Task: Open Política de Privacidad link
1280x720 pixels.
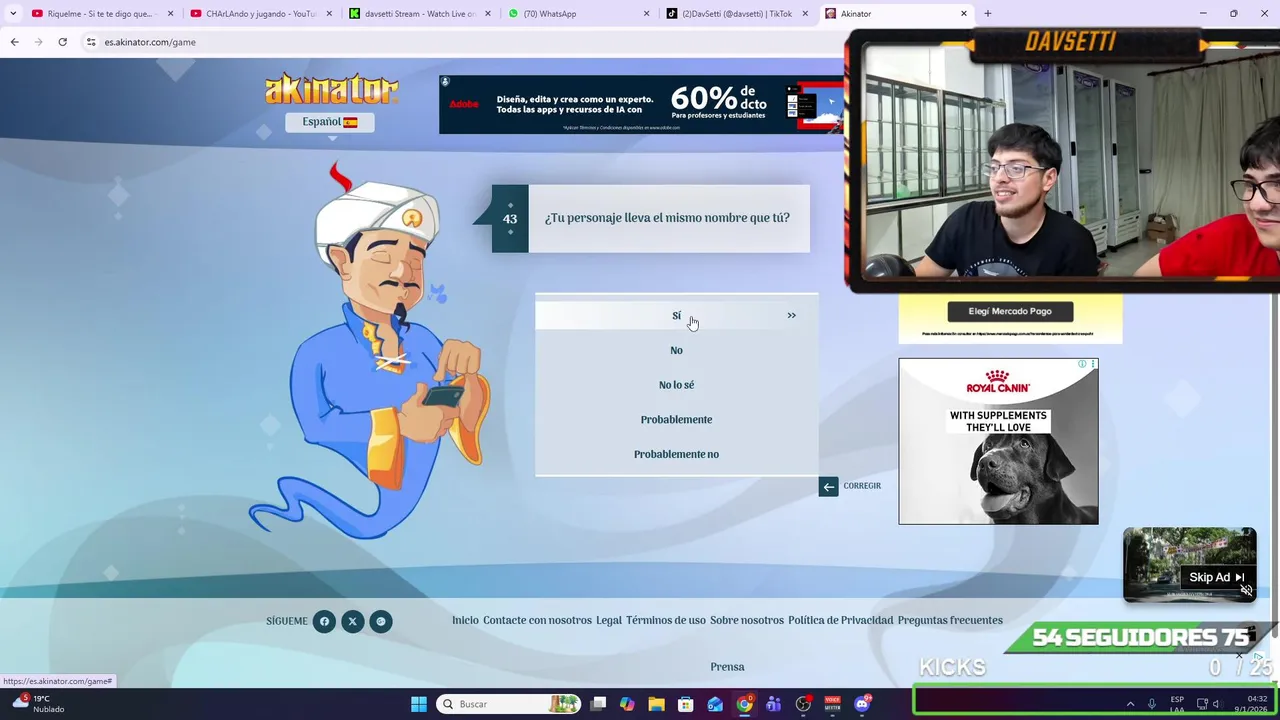Action: click(840, 620)
